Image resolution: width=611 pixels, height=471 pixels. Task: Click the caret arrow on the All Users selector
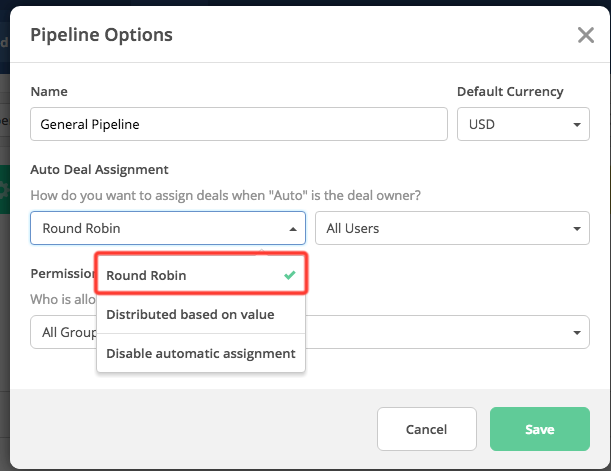pyautogui.click(x=576, y=229)
